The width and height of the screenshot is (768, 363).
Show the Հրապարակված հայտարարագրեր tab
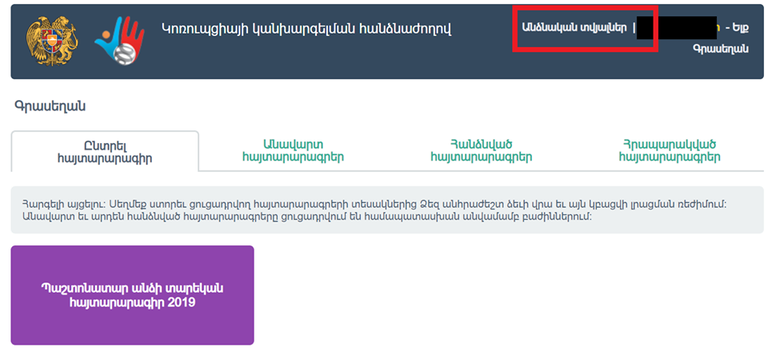pos(670,151)
